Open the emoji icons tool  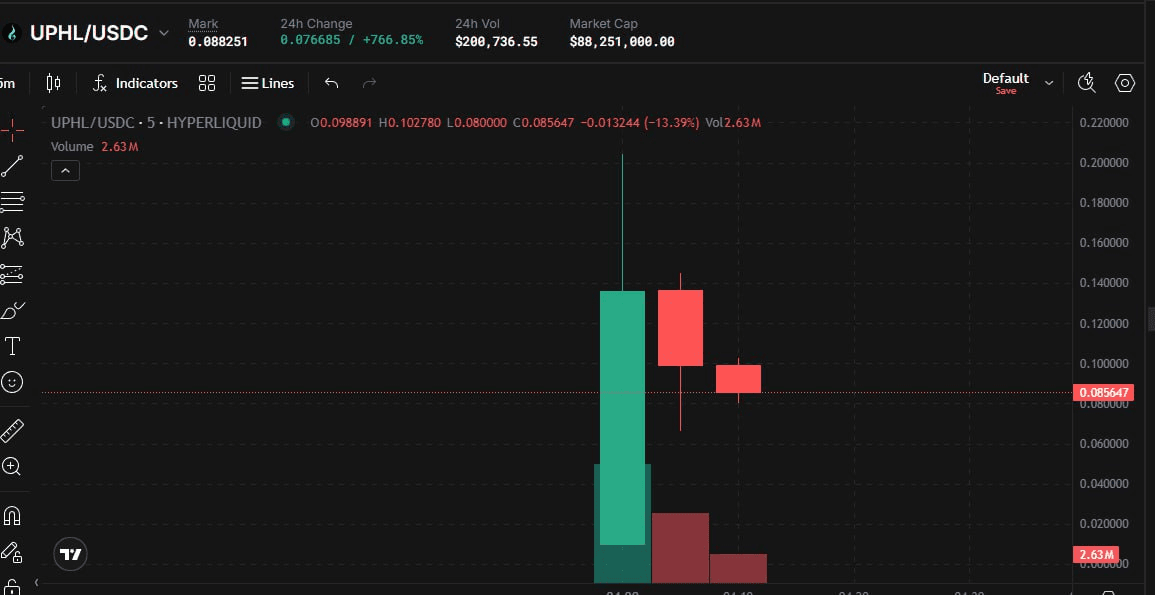[12, 381]
